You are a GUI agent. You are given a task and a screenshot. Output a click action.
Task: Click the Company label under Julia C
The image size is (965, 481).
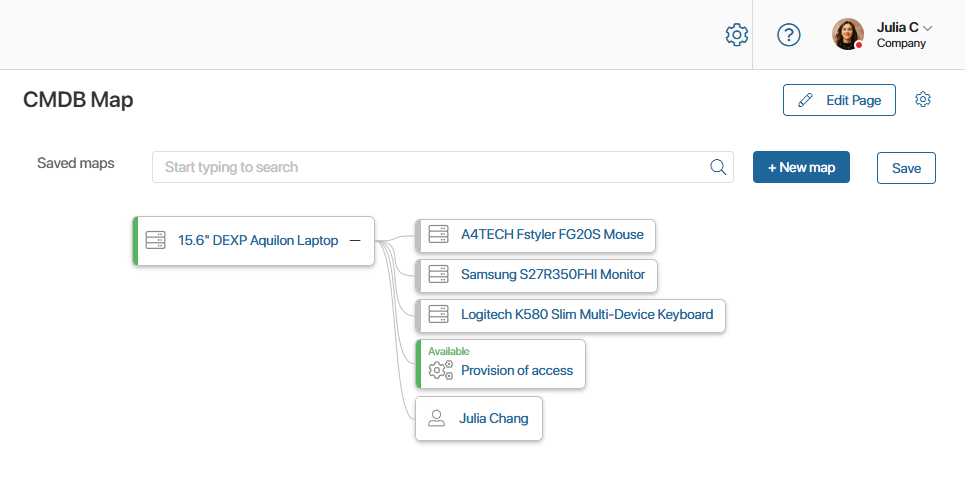pos(901,44)
